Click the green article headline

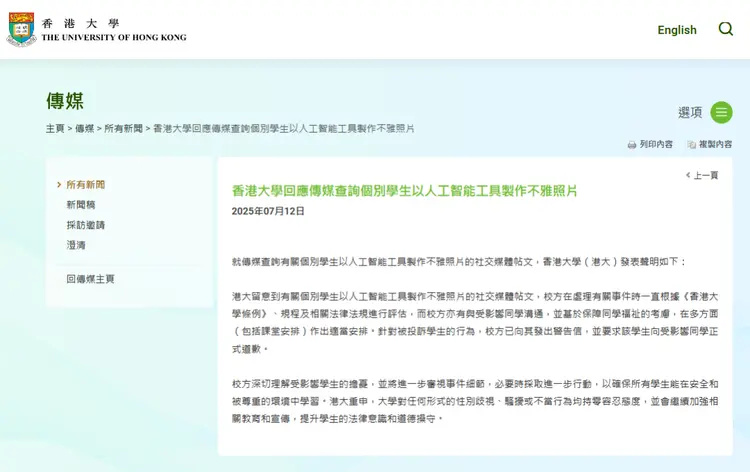pos(405,191)
